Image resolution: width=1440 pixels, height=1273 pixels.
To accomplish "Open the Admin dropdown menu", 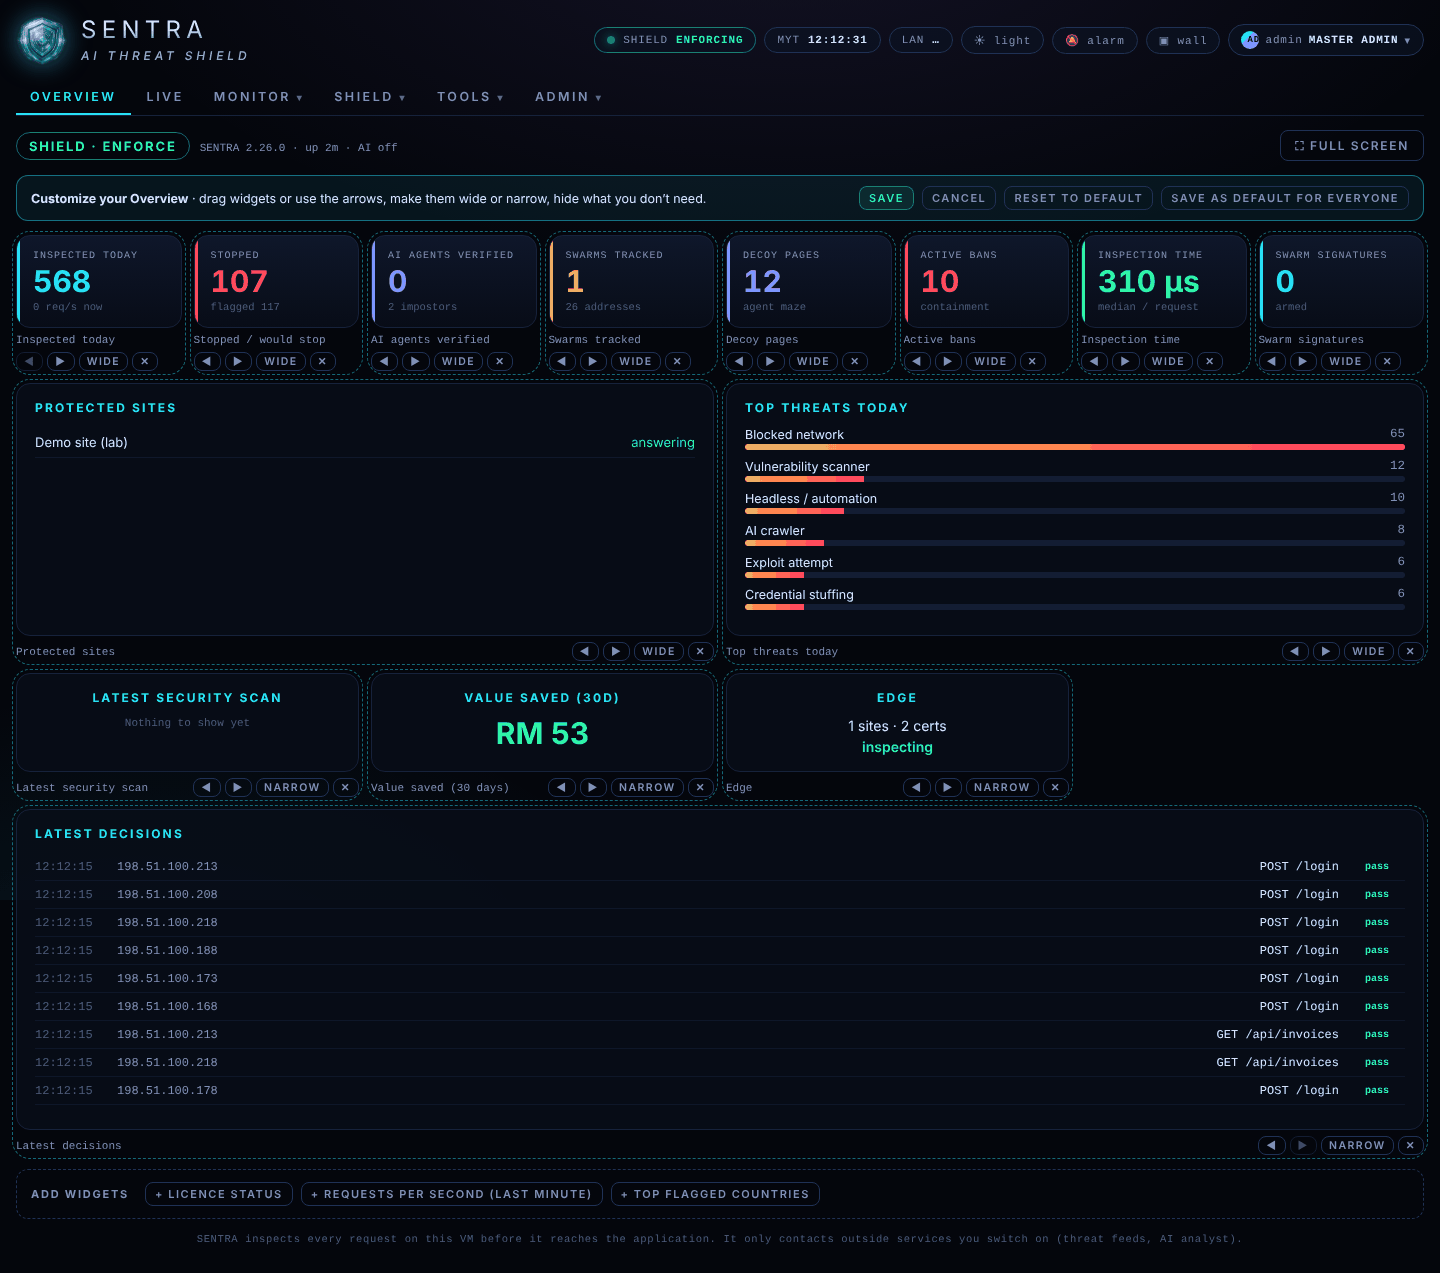I will (x=568, y=97).
